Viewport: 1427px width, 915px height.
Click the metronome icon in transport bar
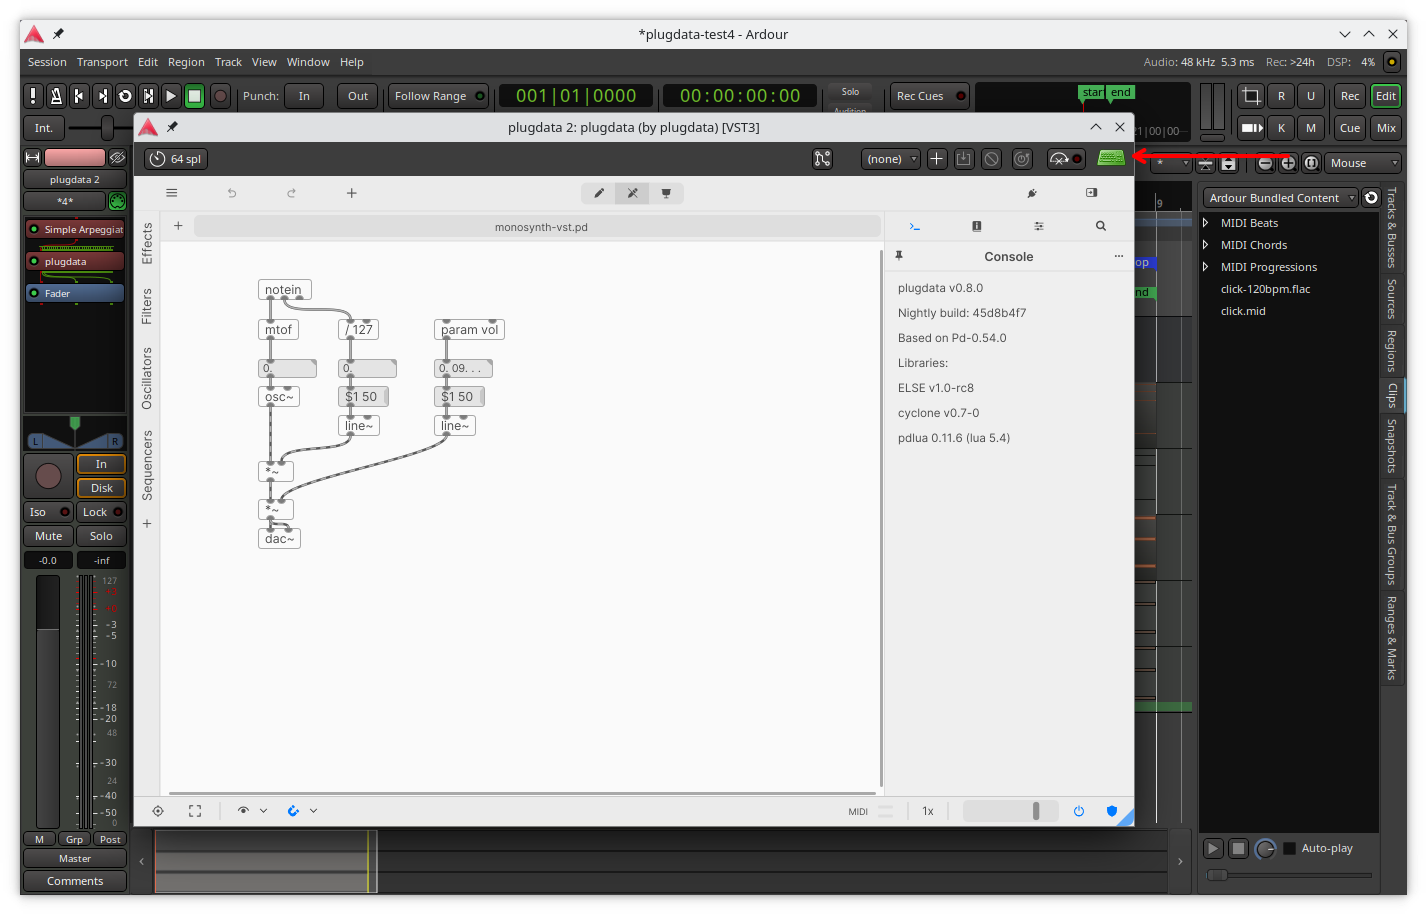point(56,96)
